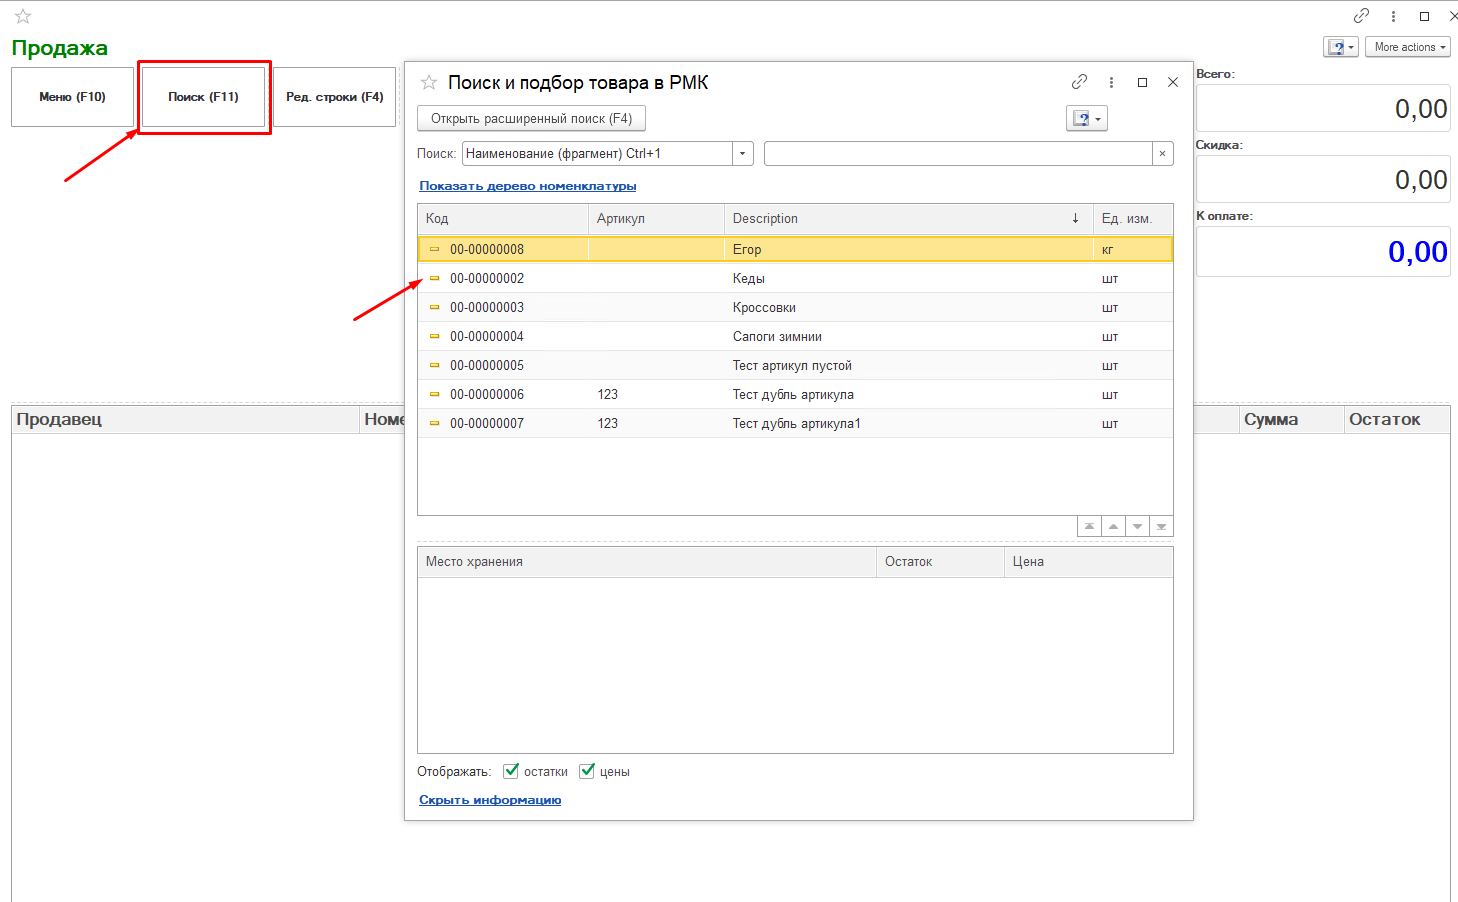Select the Кеды row
The image size is (1458, 902).
(x=795, y=278)
